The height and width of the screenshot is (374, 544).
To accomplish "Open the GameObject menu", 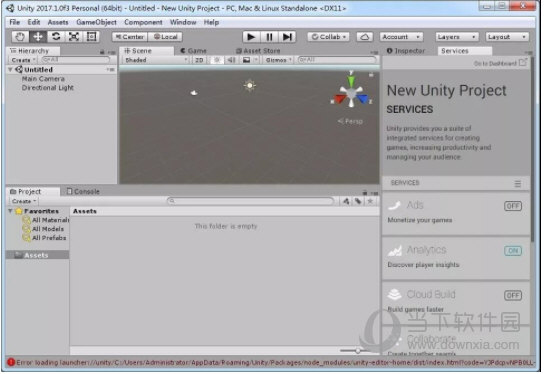I will click(x=96, y=22).
